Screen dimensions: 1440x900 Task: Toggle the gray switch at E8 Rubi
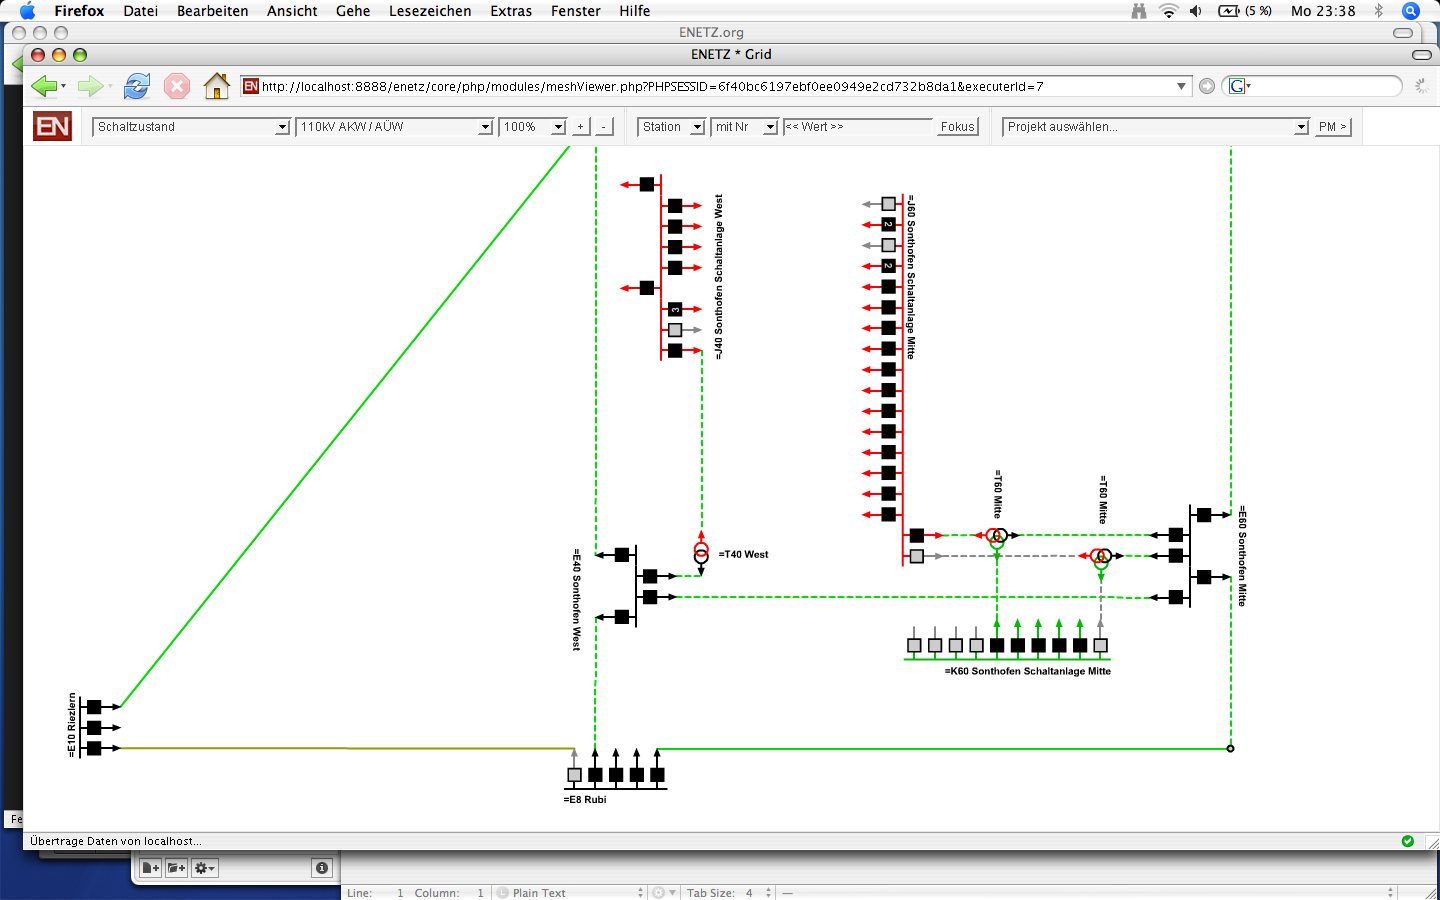(574, 775)
